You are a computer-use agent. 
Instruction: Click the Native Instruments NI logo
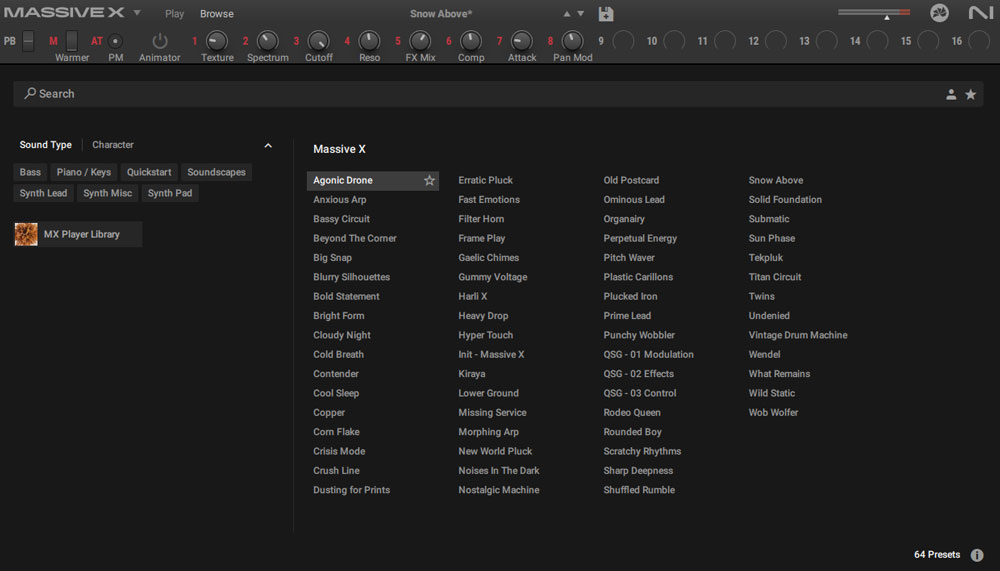tap(980, 13)
